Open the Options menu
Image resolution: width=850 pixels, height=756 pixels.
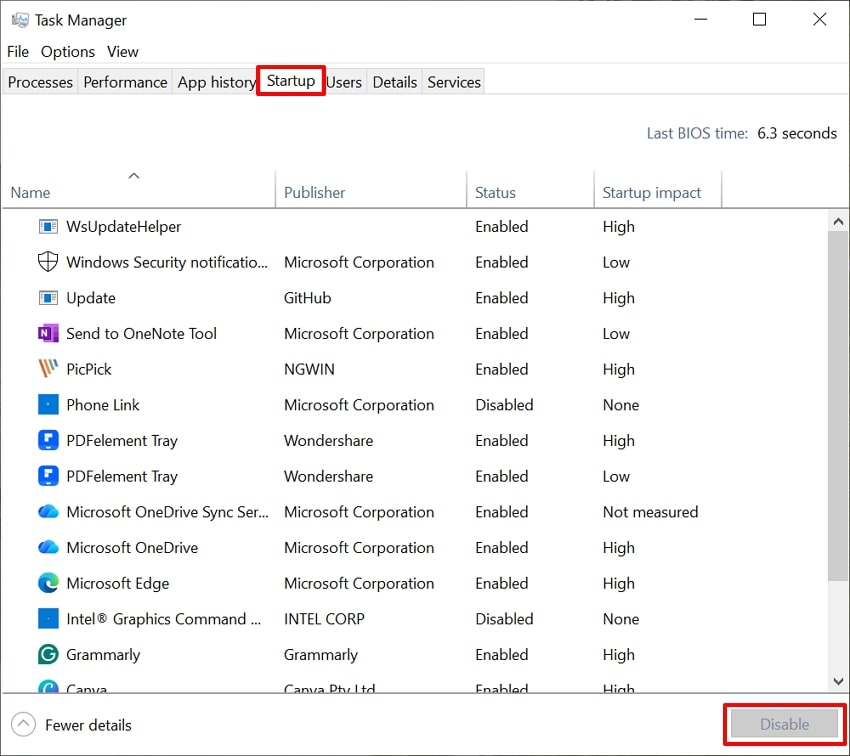point(67,51)
